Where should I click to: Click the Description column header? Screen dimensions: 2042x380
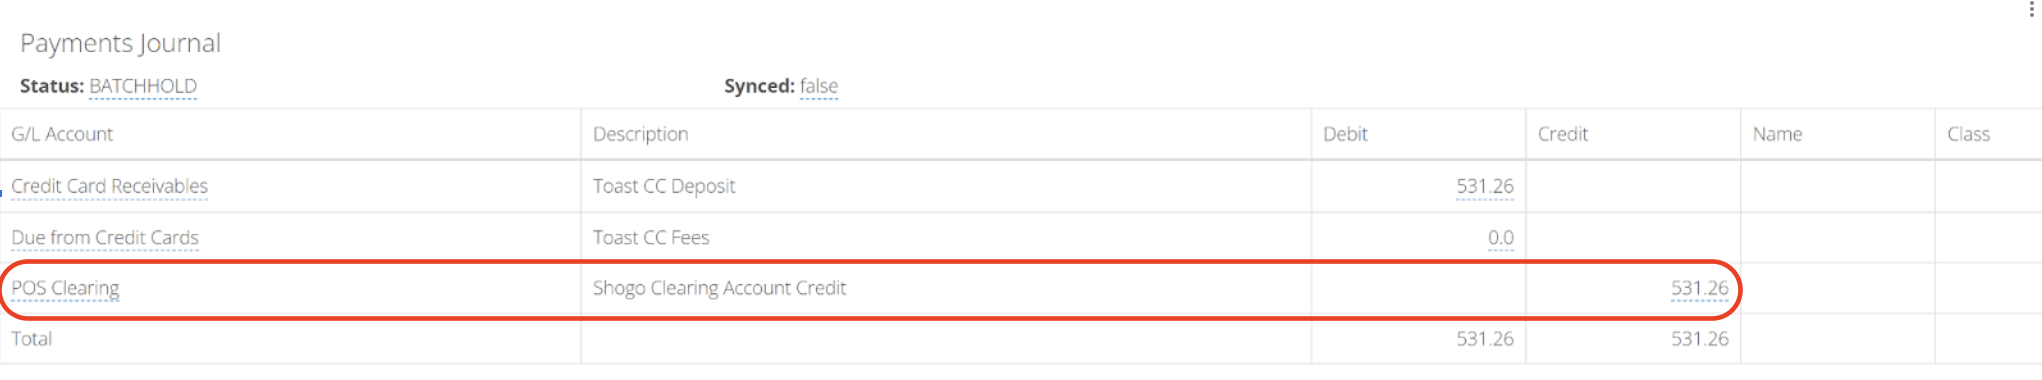641,134
